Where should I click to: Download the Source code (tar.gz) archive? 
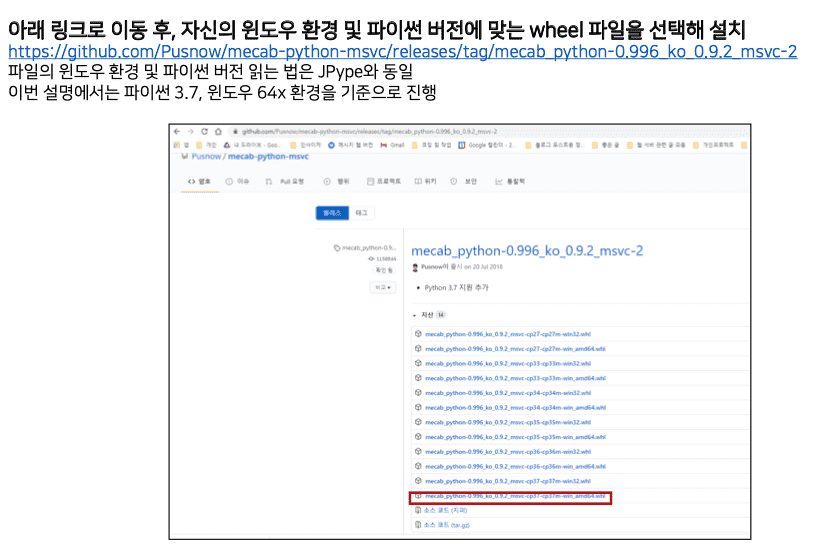pyautogui.click(x=447, y=525)
